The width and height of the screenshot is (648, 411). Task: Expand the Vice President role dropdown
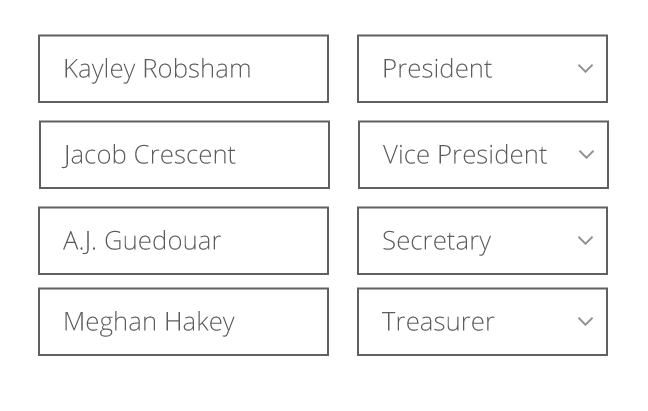(483, 155)
